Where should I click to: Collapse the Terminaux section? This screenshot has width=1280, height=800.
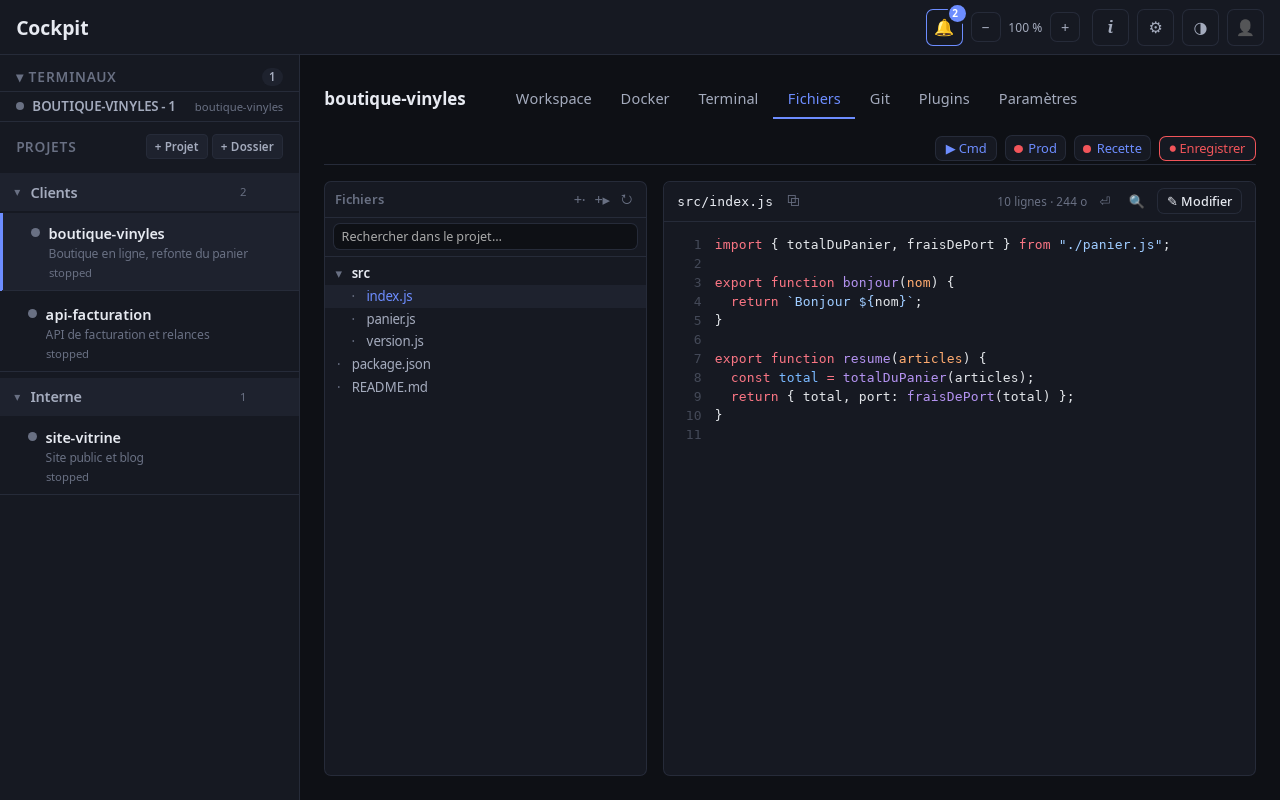click(66, 77)
